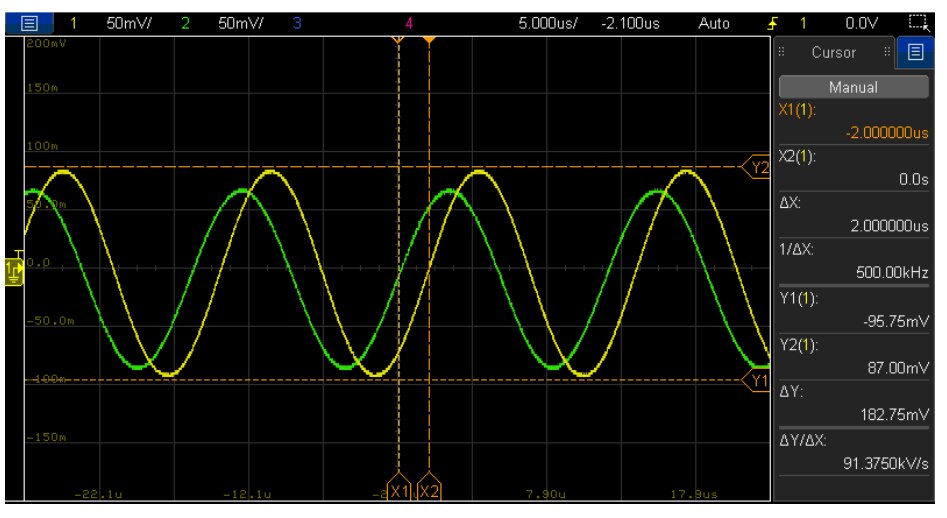Click the 0.0V trigger level
Viewport: 947px width, 518px height.
(861, 24)
